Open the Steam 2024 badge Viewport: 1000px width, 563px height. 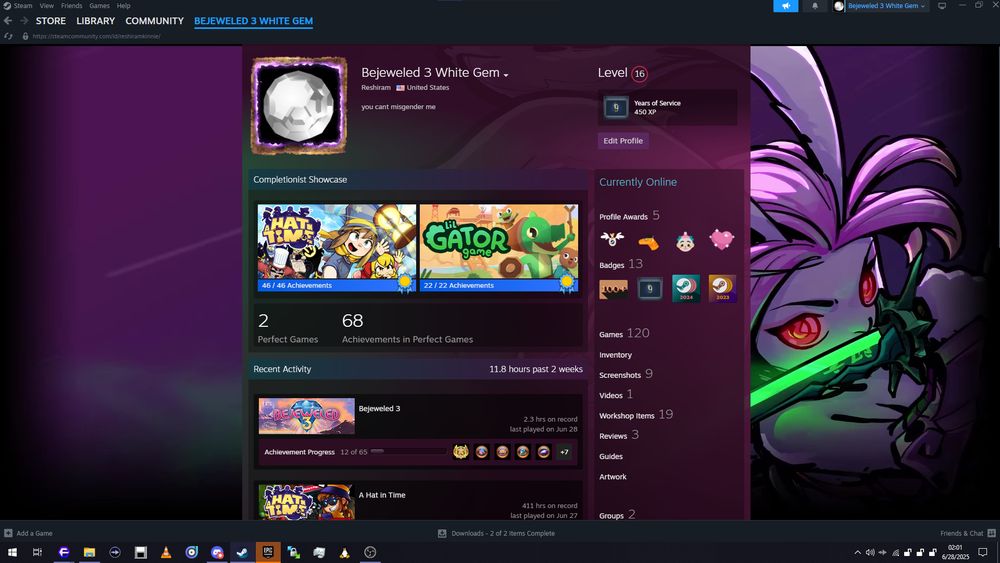(686, 289)
